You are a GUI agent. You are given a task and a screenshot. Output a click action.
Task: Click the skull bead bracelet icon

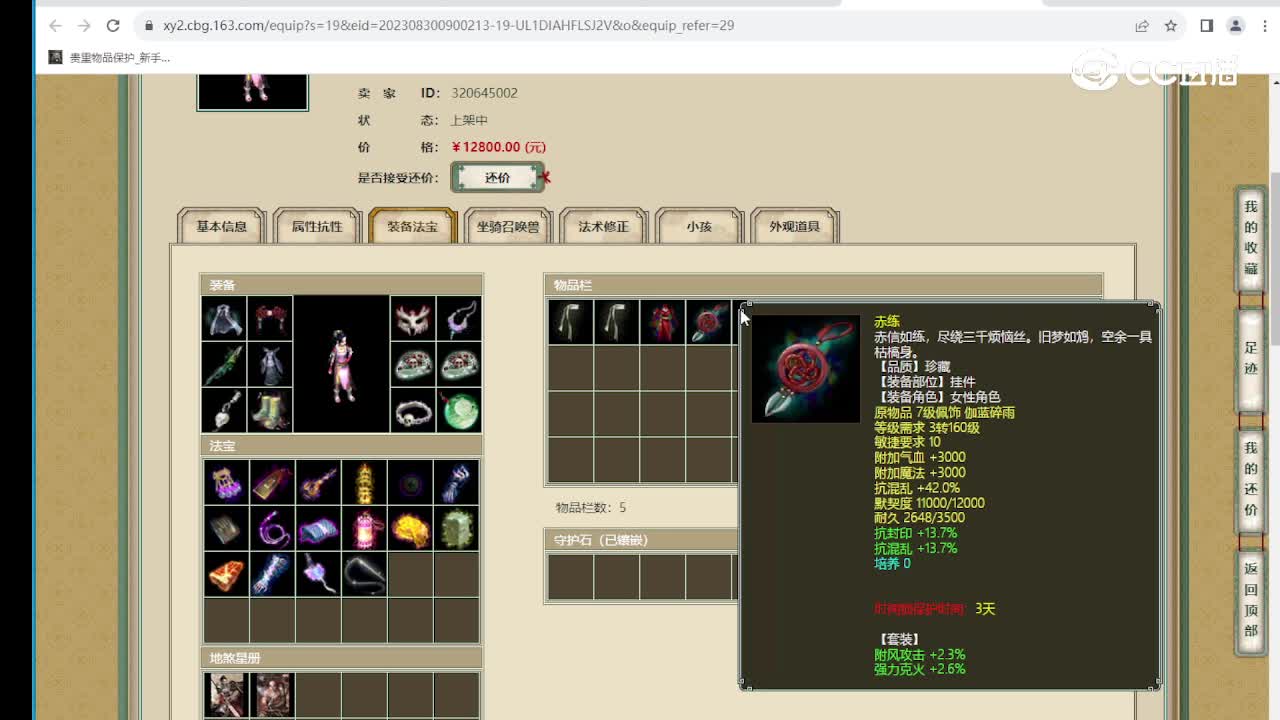412,410
